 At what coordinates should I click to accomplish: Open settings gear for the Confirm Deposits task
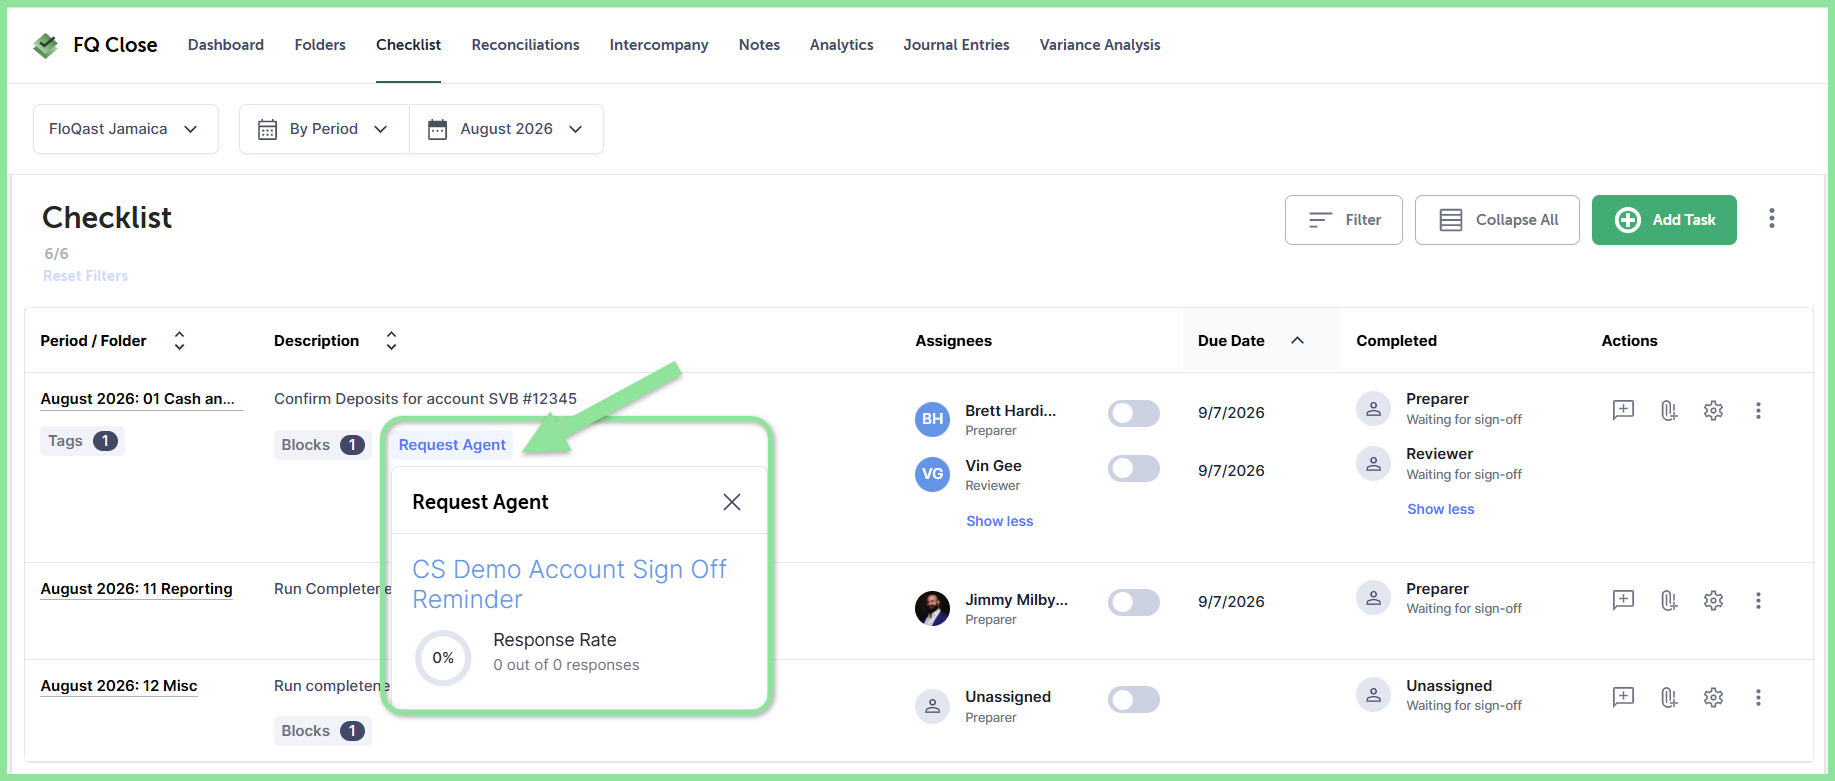1713,410
